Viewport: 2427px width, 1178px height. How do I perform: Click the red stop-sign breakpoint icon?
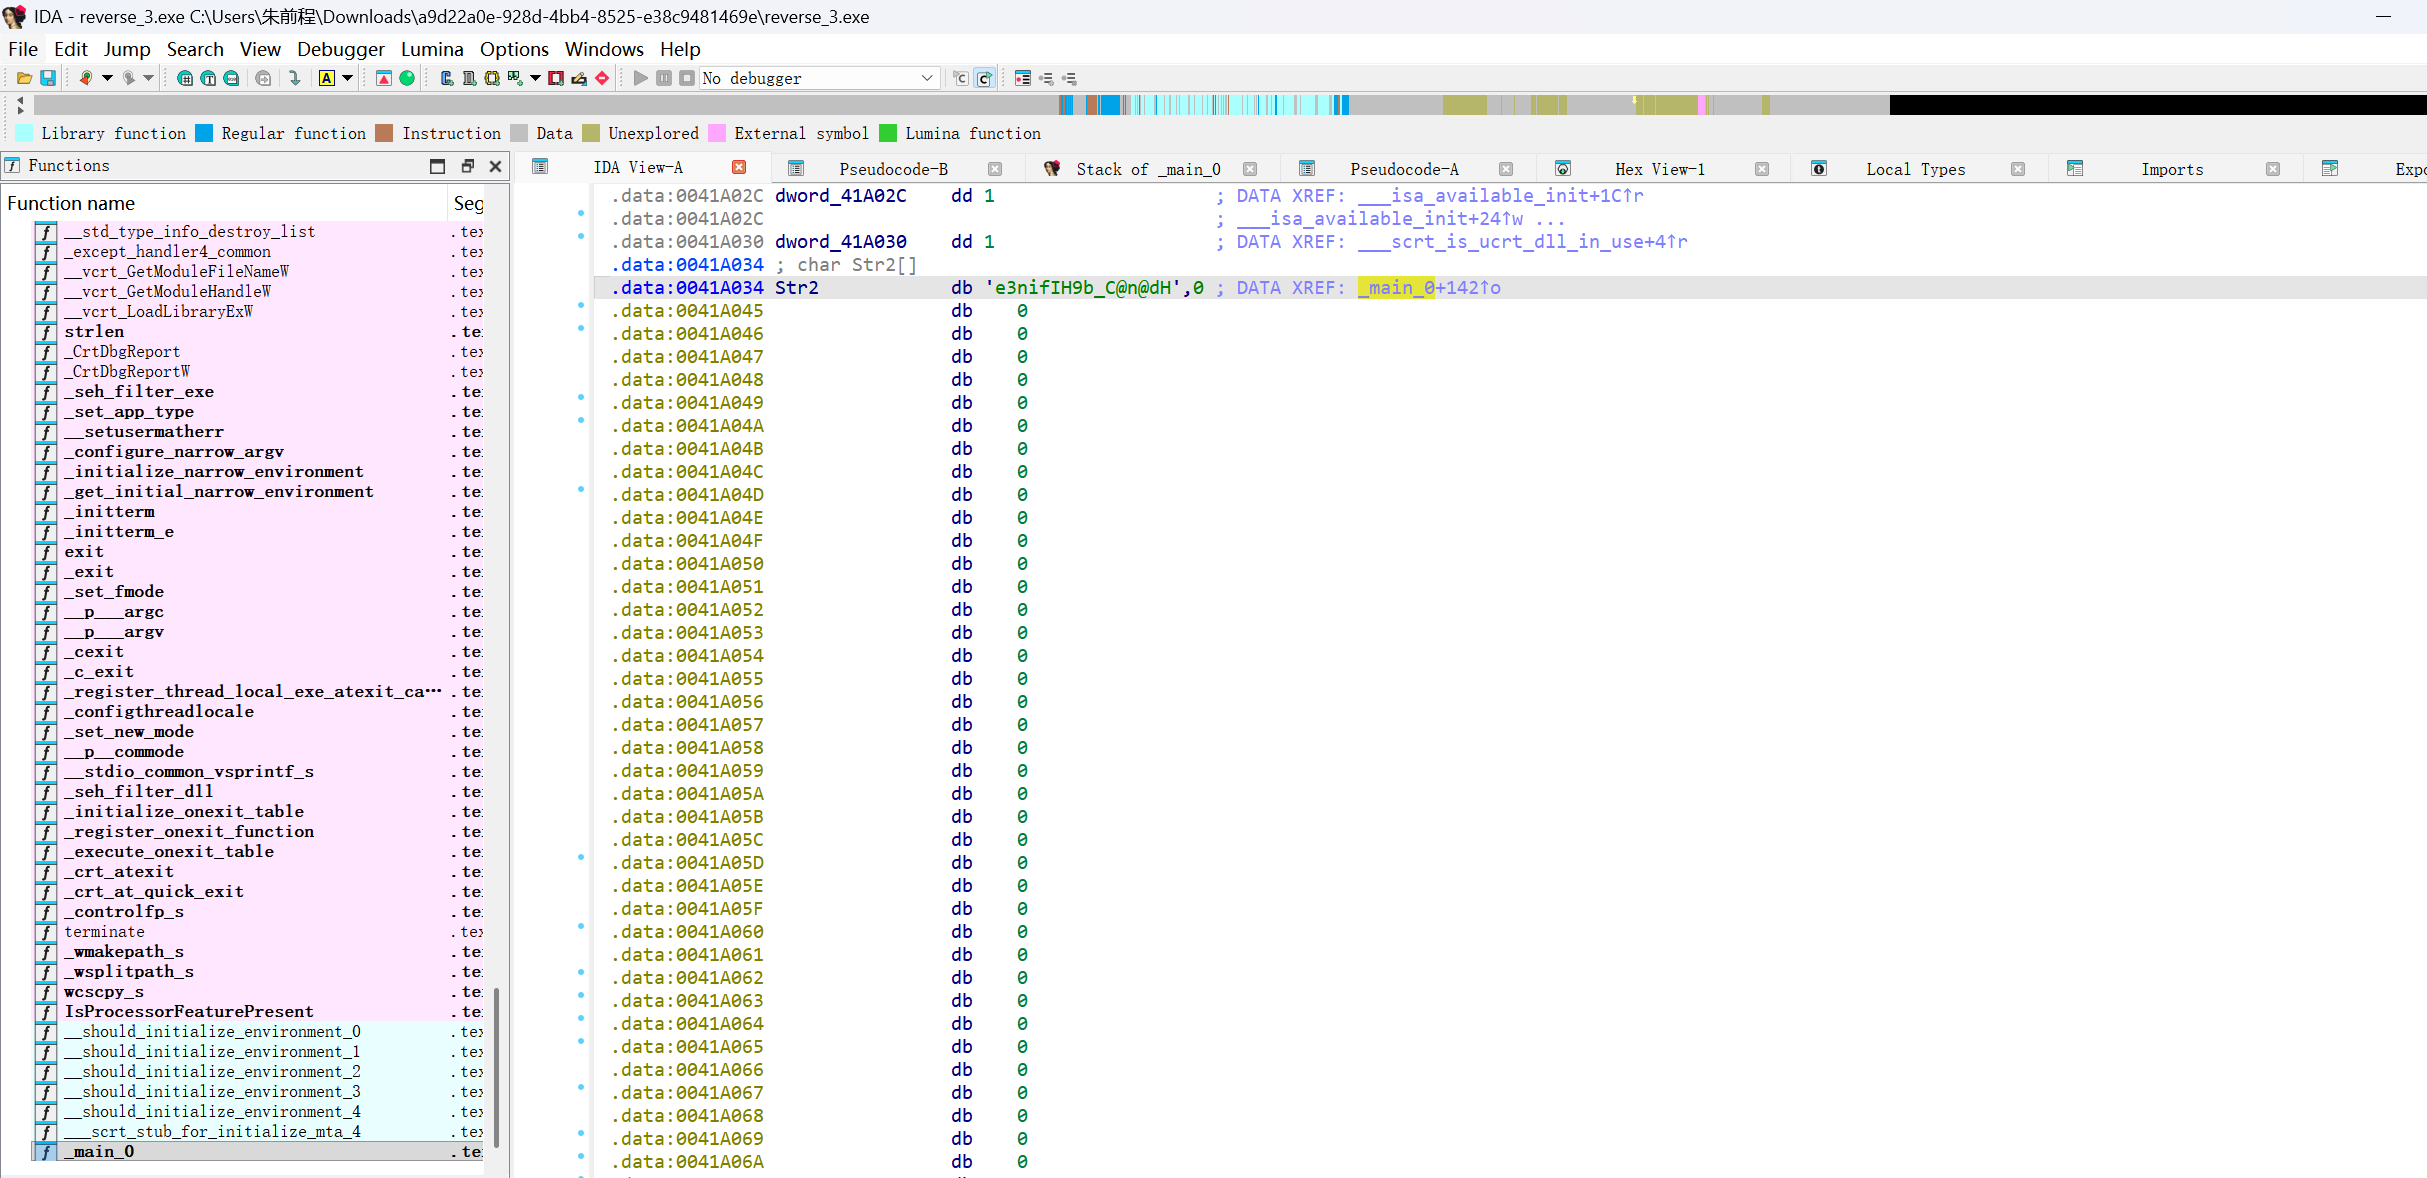[602, 78]
